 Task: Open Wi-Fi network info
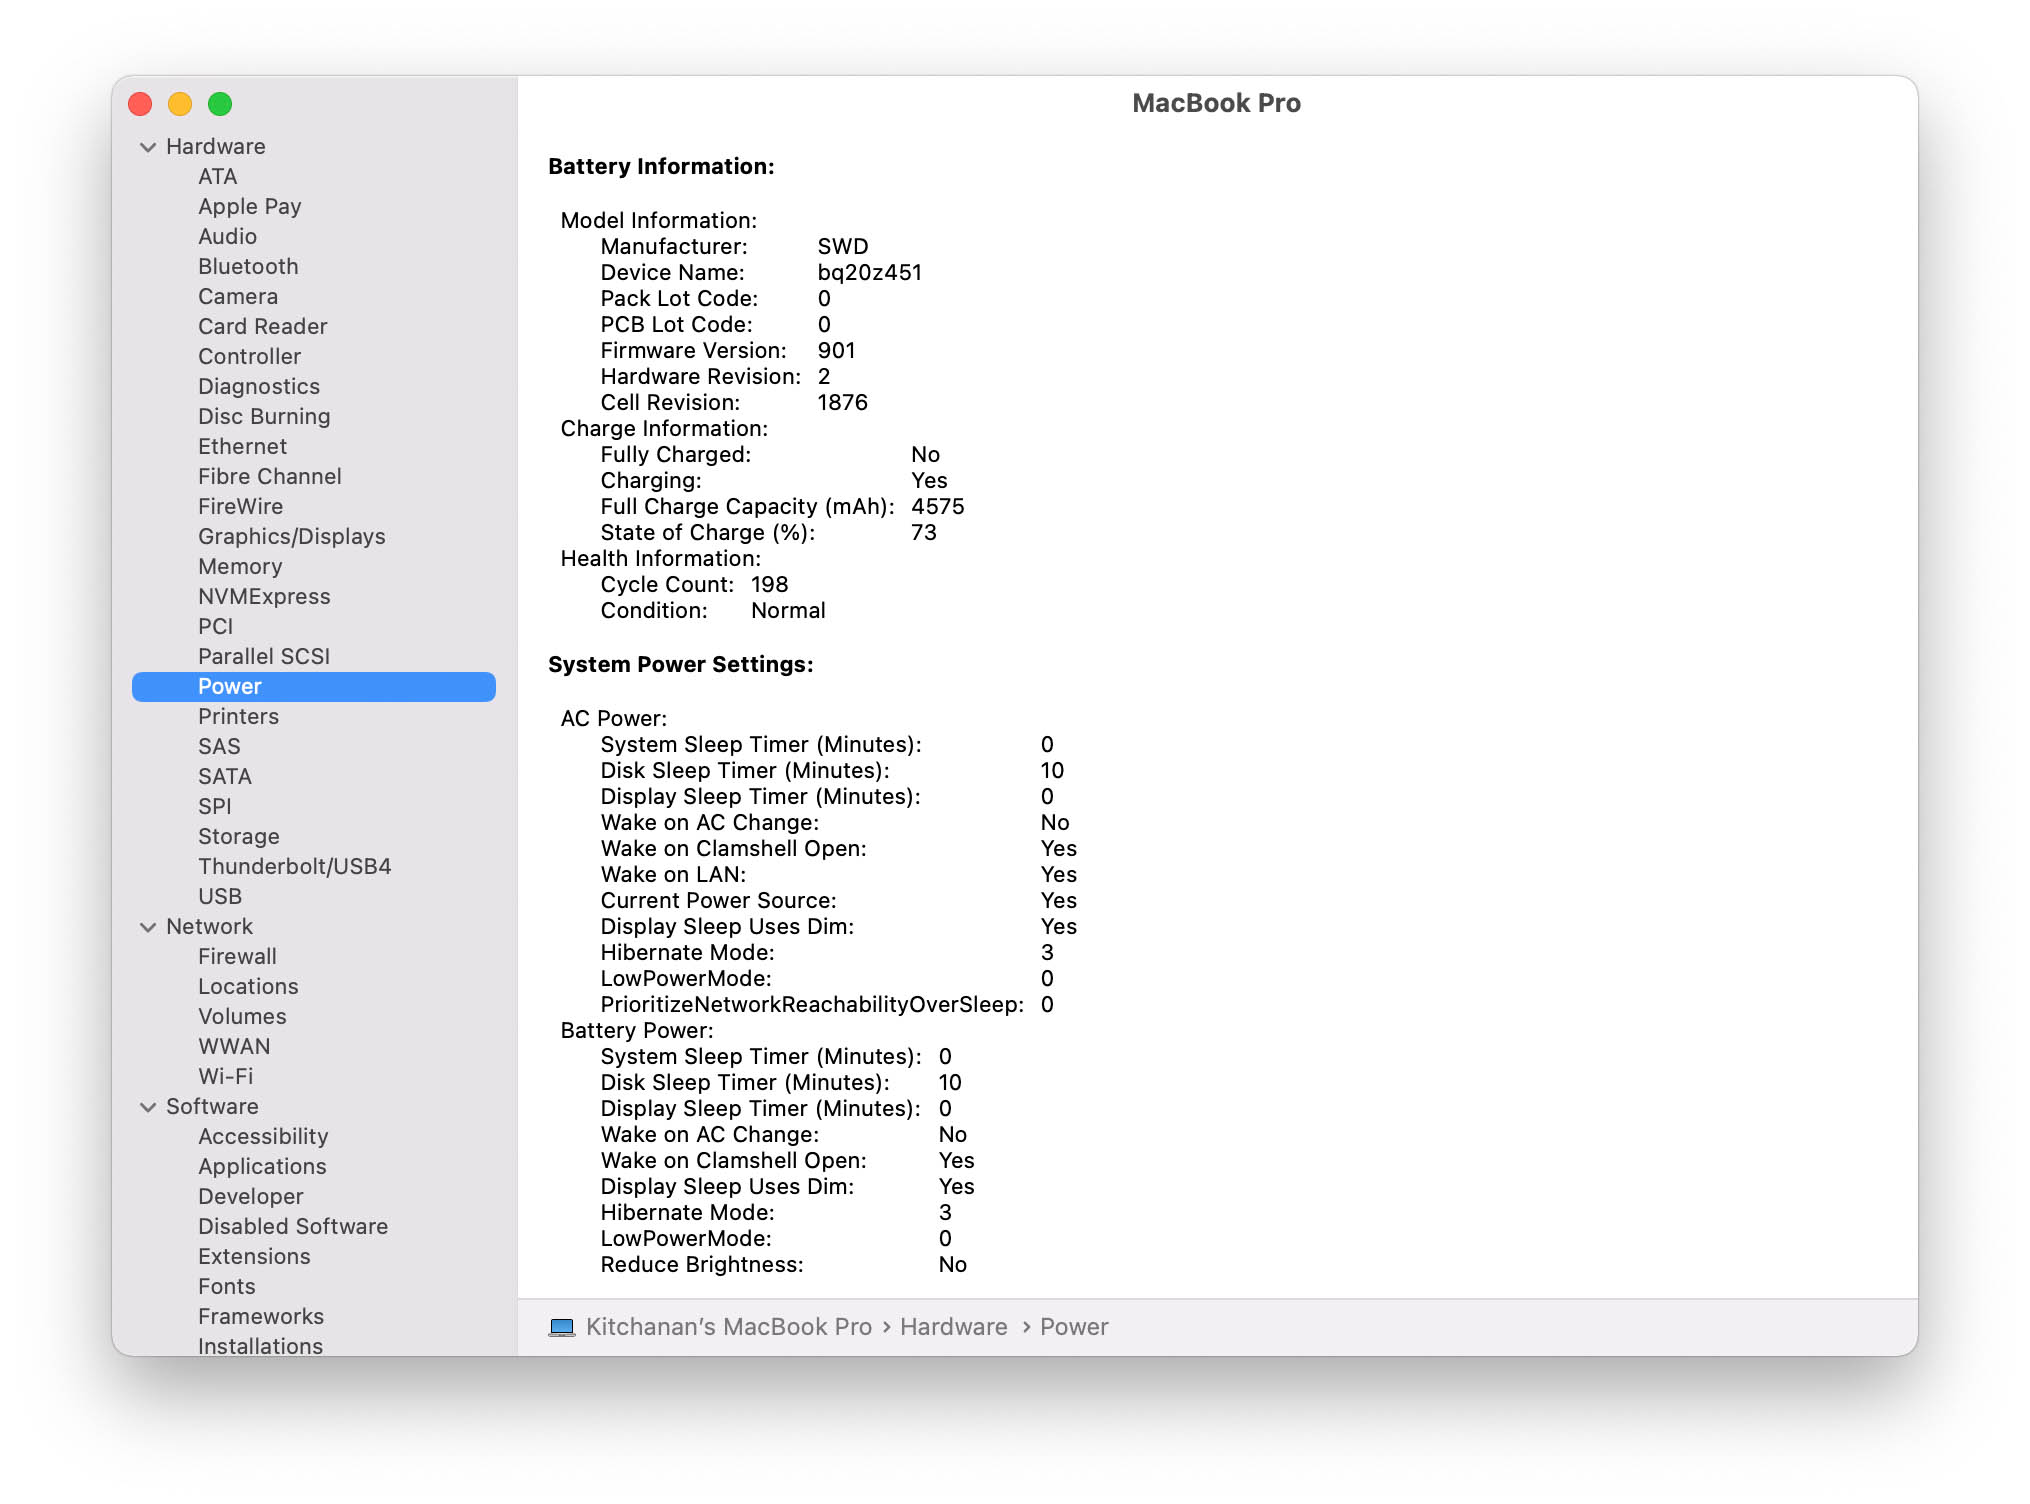point(225,1077)
